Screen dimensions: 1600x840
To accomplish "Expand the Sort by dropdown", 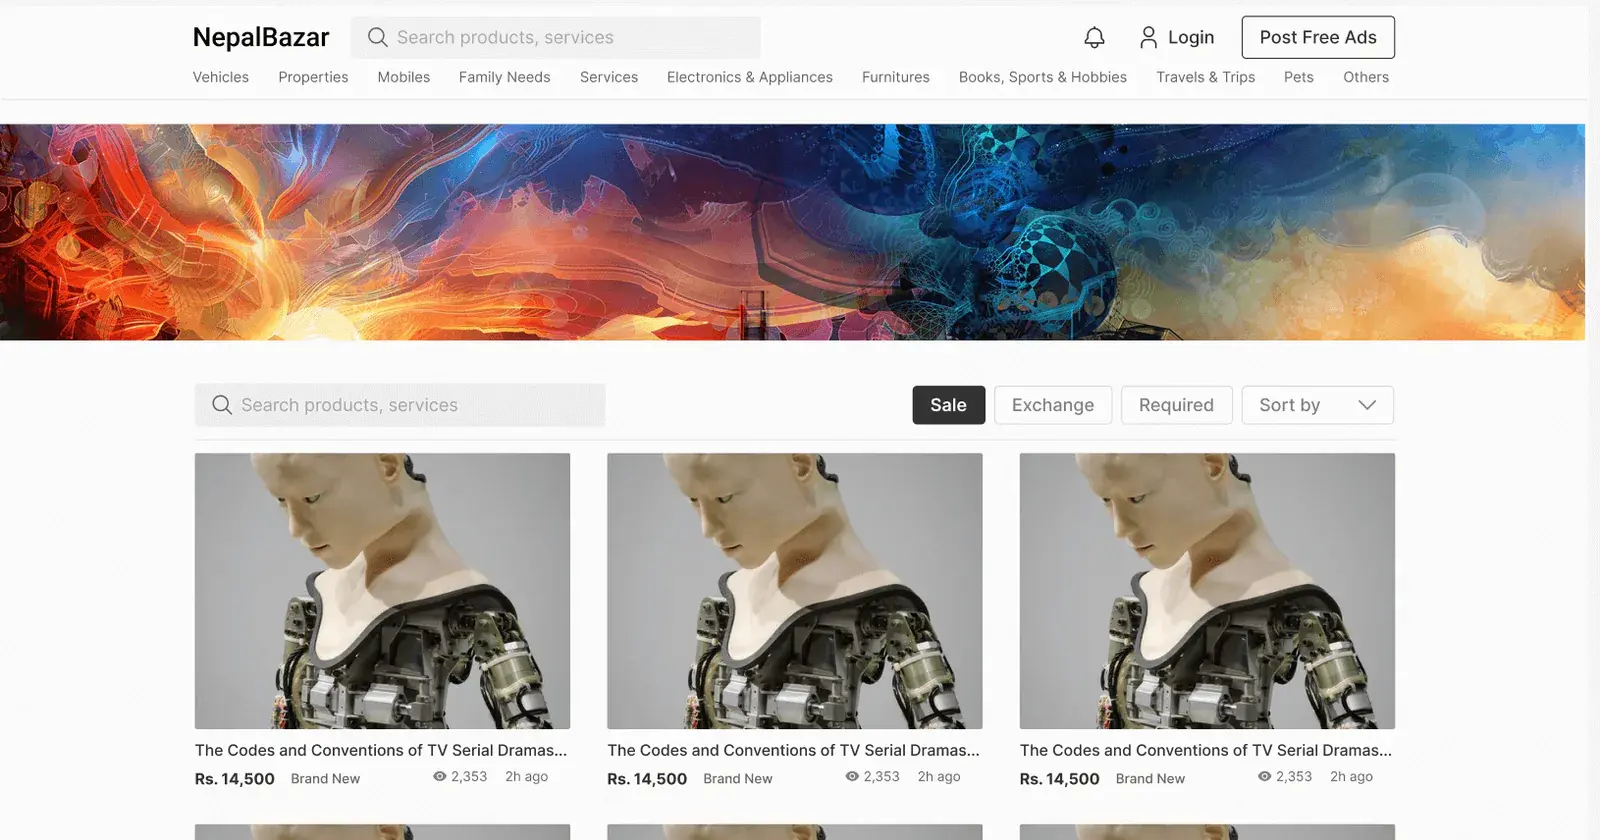I will pos(1318,405).
